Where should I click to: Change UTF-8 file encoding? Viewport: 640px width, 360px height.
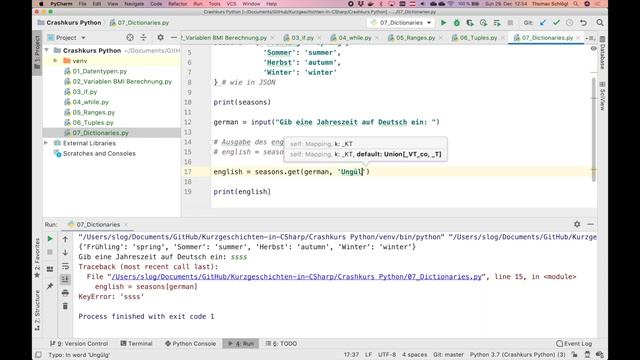pyautogui.click(x=387, y=355)
